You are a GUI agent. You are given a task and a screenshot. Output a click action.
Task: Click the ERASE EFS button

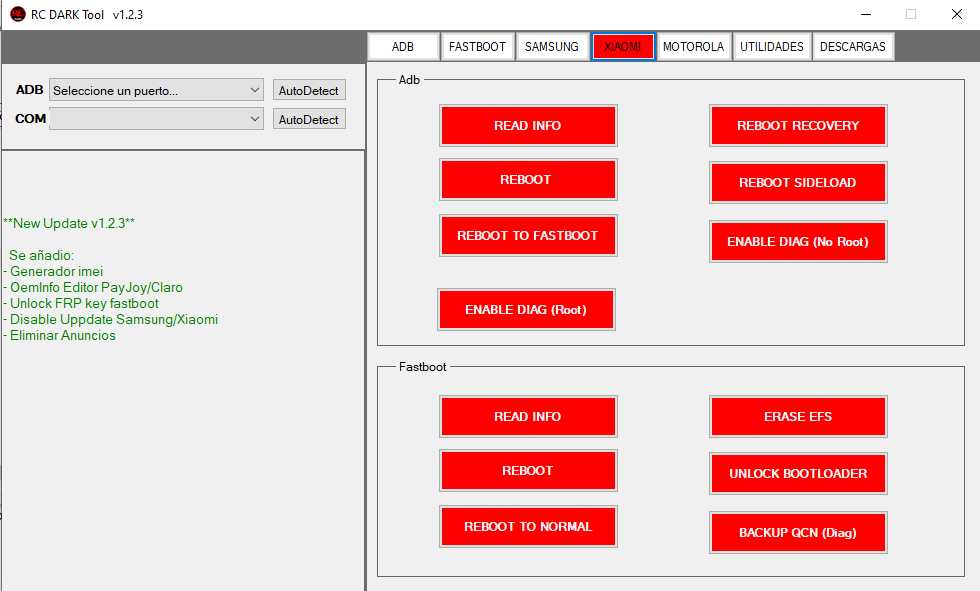[x=797, y=417]
